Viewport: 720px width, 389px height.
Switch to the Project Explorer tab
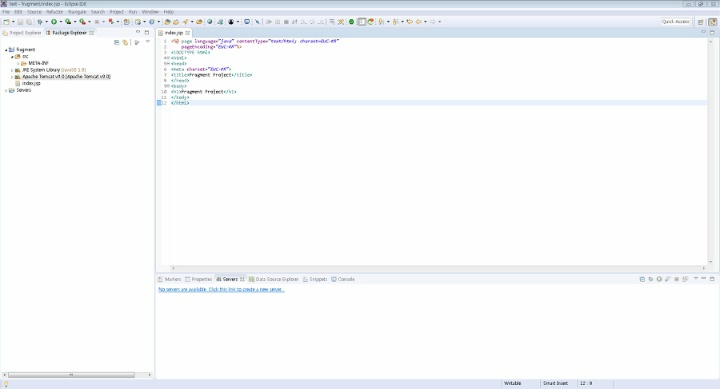(22, 33)
